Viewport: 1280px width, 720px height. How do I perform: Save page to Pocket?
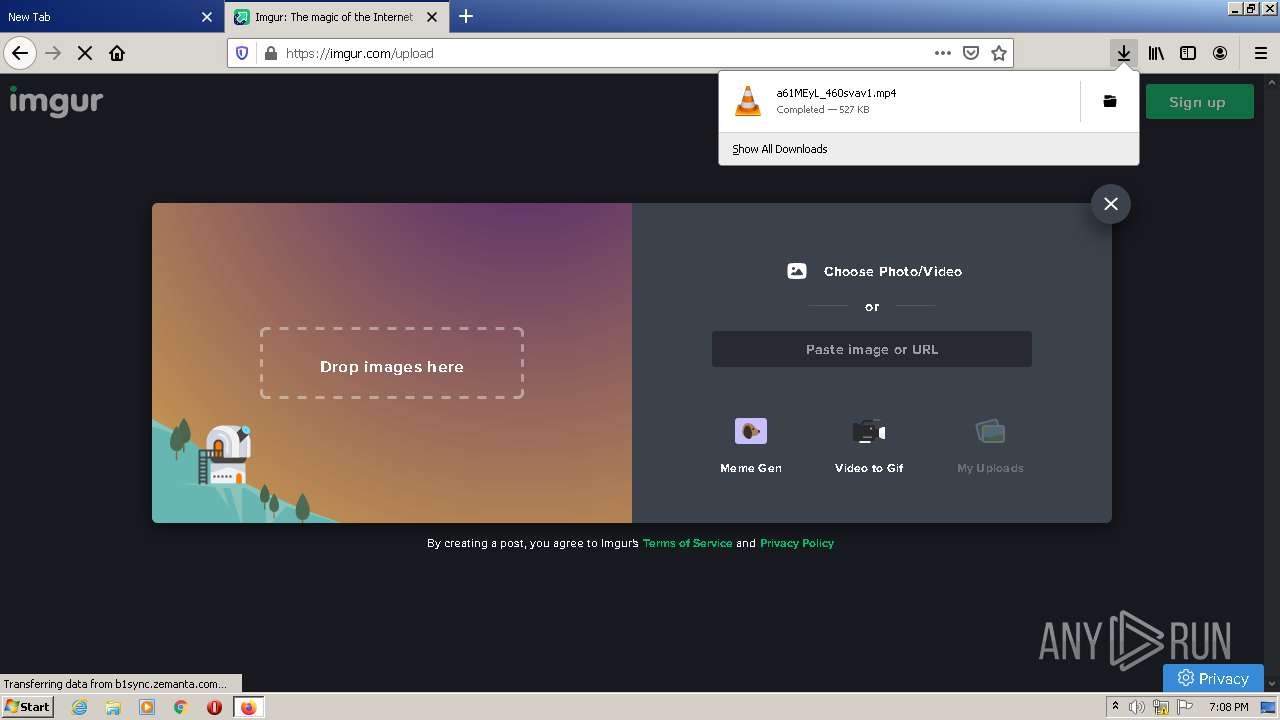pyautogui.click(x=970, y=53)
